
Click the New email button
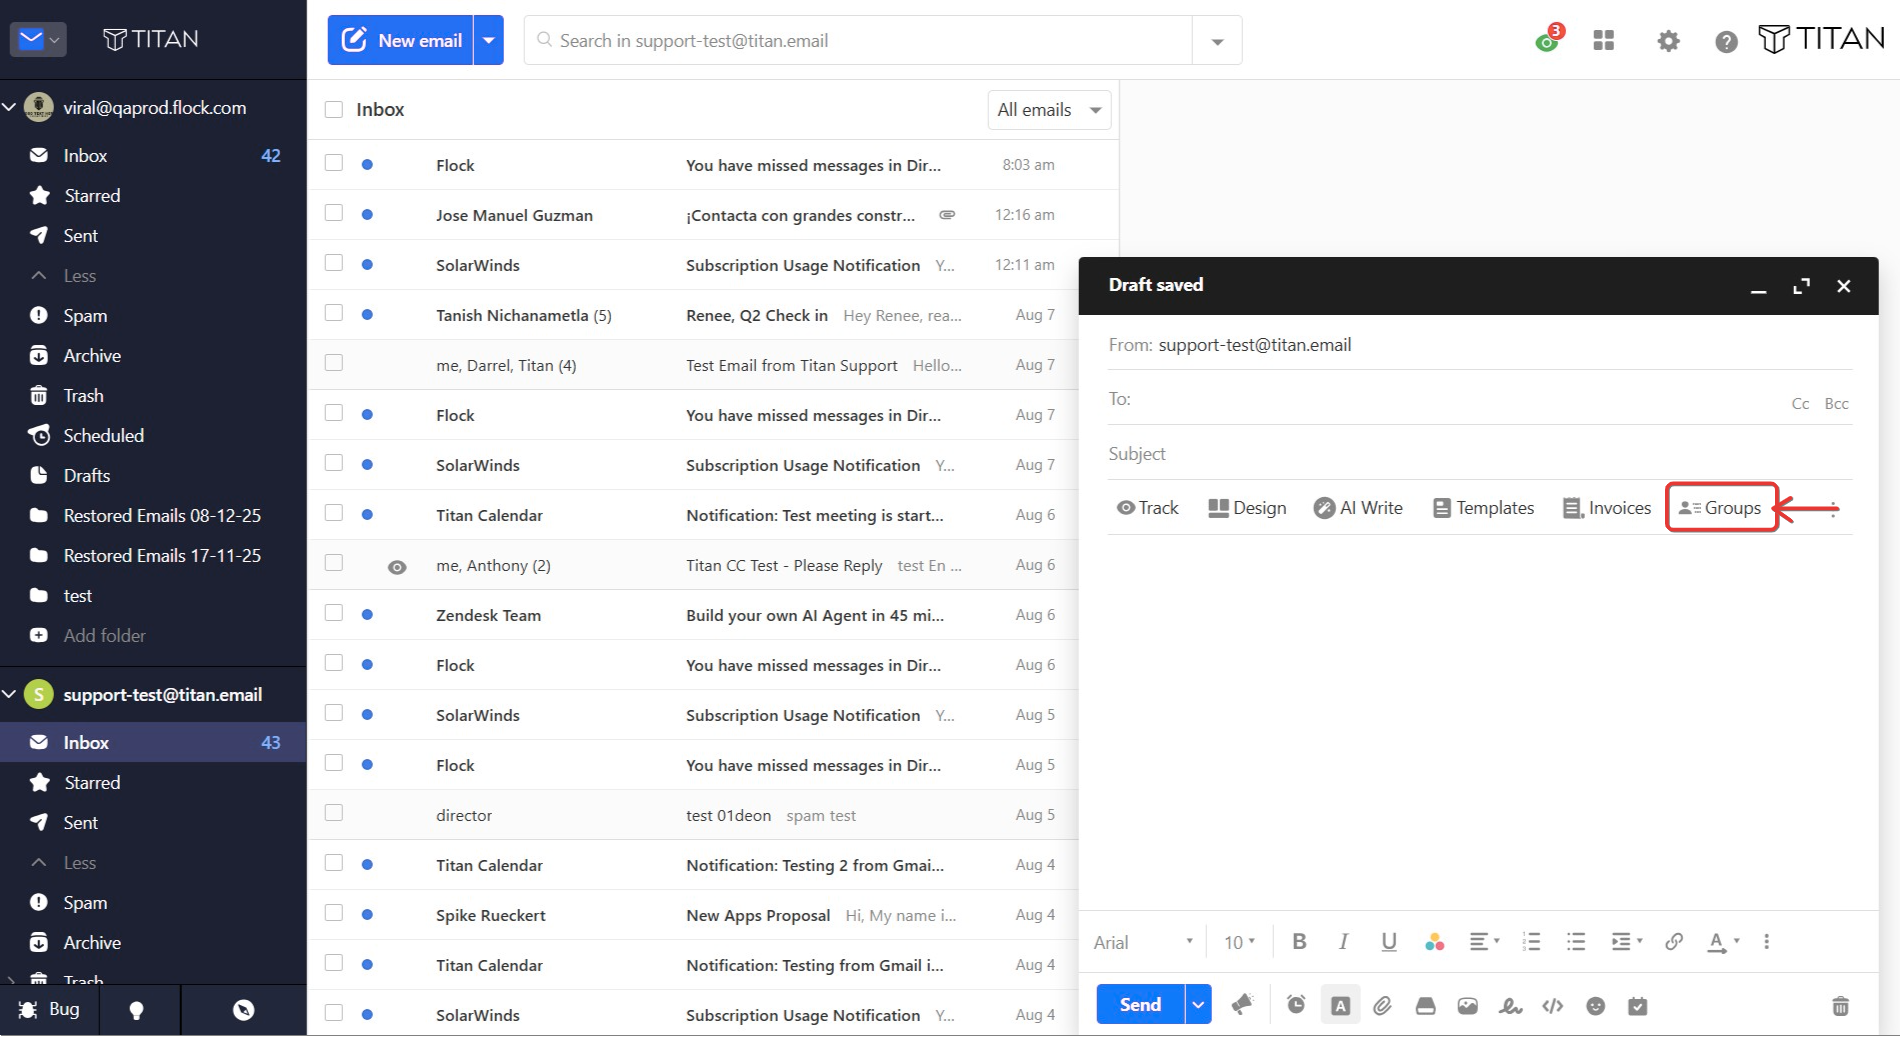point(401,40)
